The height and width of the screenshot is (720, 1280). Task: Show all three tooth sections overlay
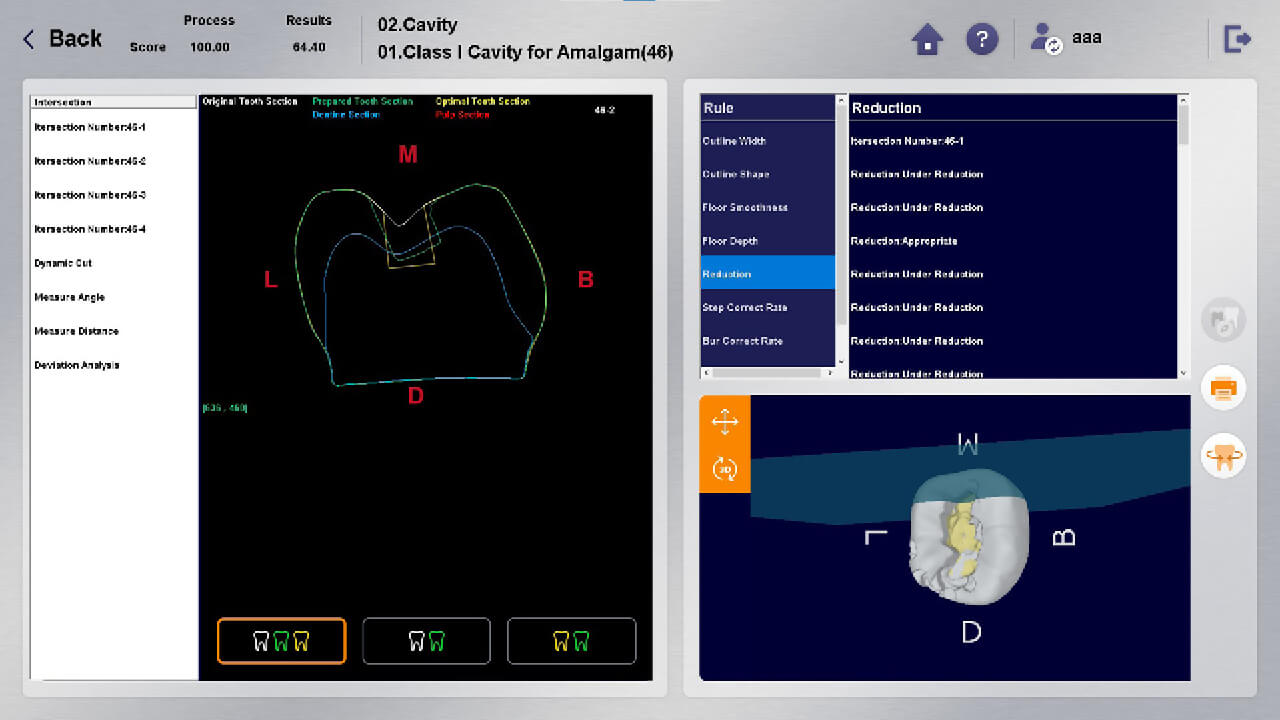(x=281, y=641)
